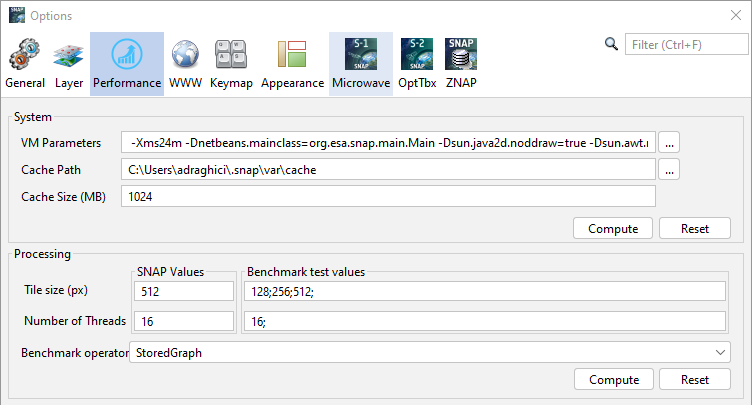
Task: Switch to WWW globe settings
Action: (x=185, y=64)
